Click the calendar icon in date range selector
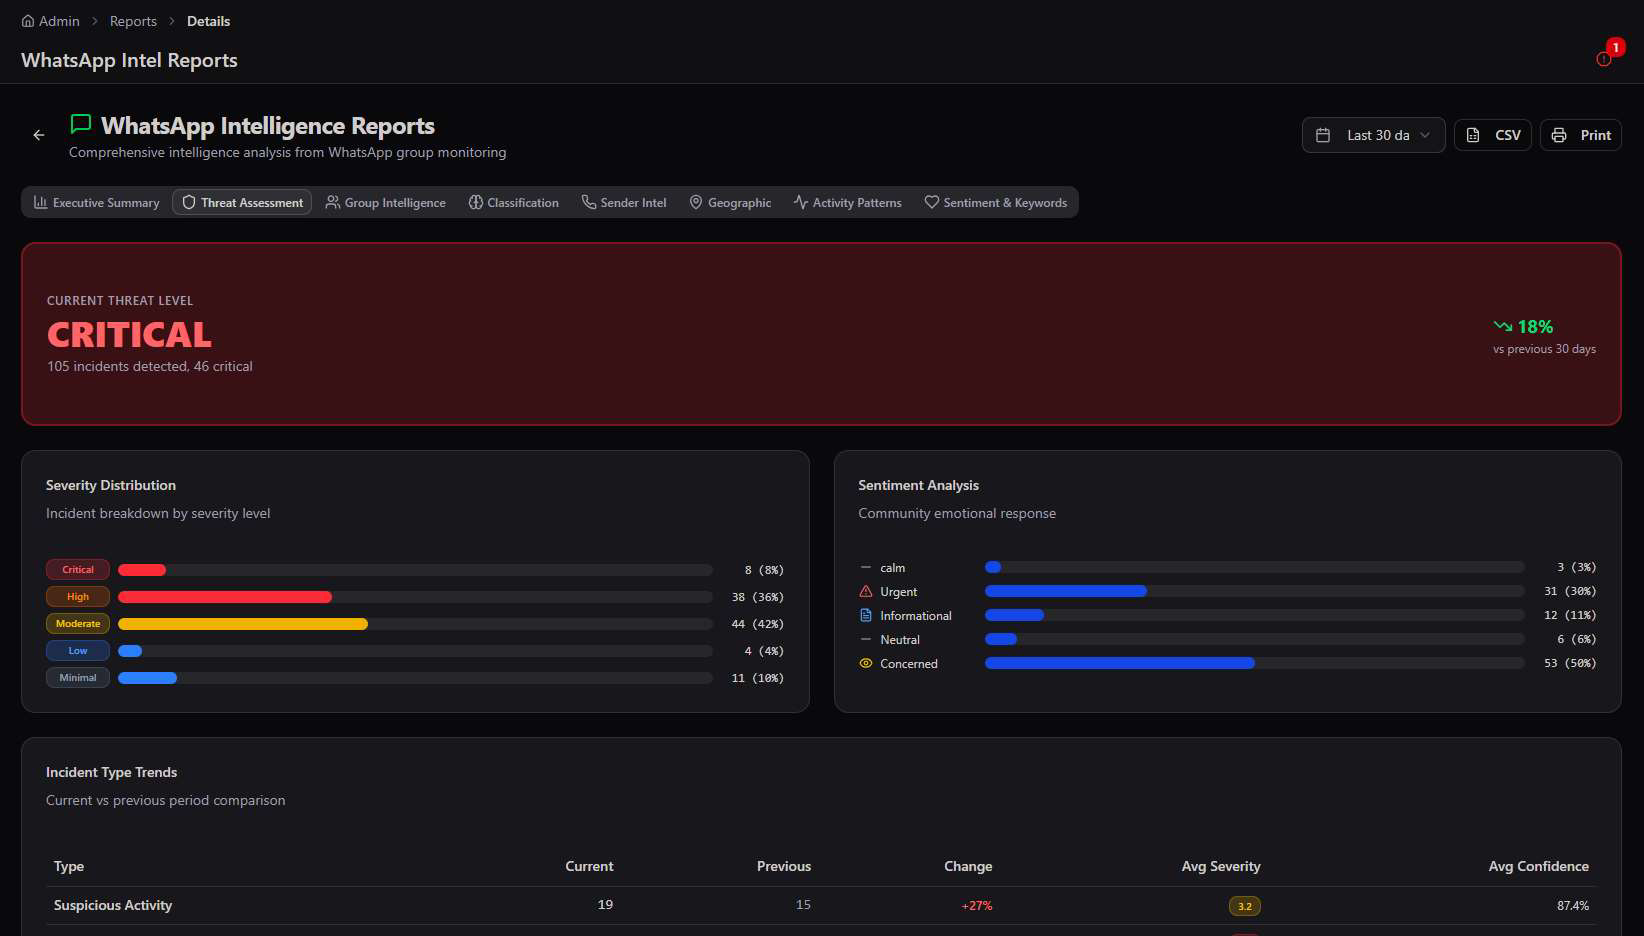The image size is (1644, 936). 1323,135
